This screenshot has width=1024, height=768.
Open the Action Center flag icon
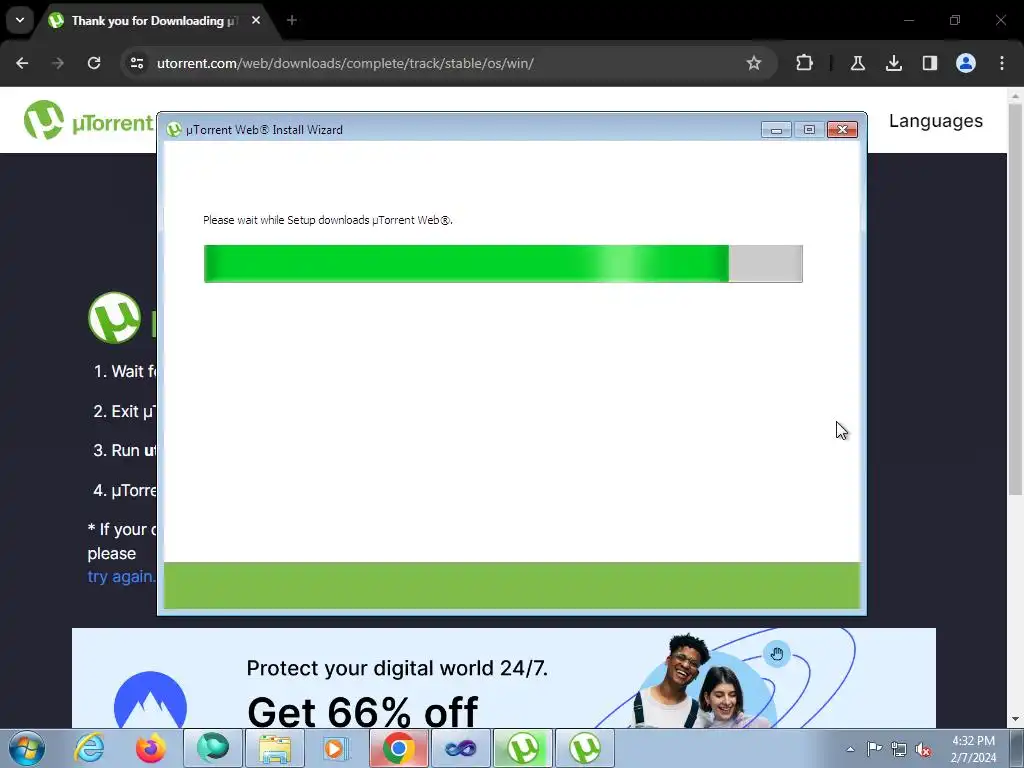pyautogui.click(x=874, y=749)
